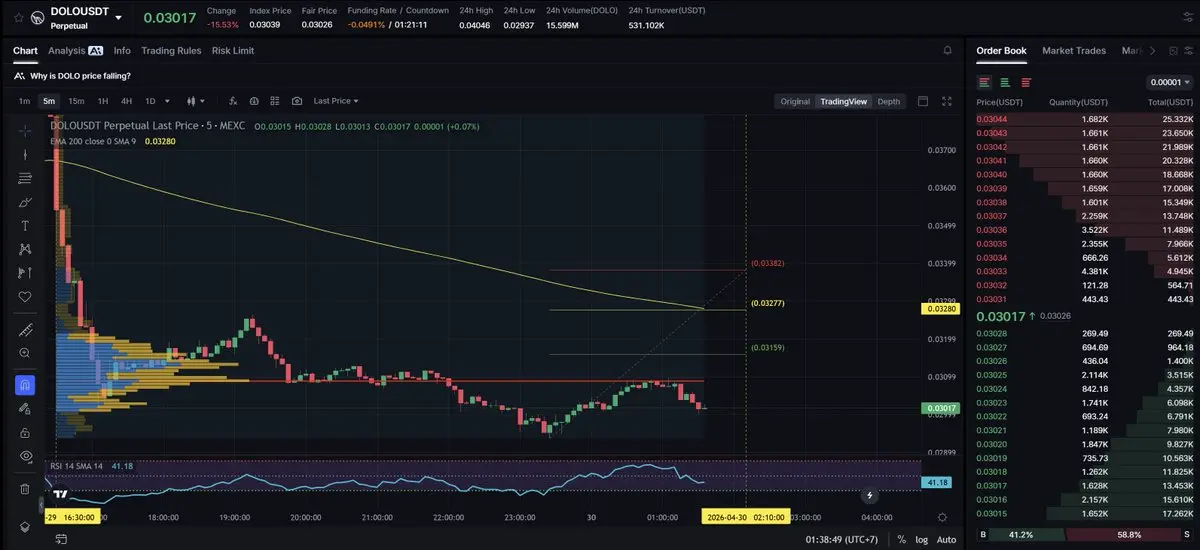This screenshot has width=1200, height=550.
Task: Select the Text annotation tool
Action: point(25,226)
